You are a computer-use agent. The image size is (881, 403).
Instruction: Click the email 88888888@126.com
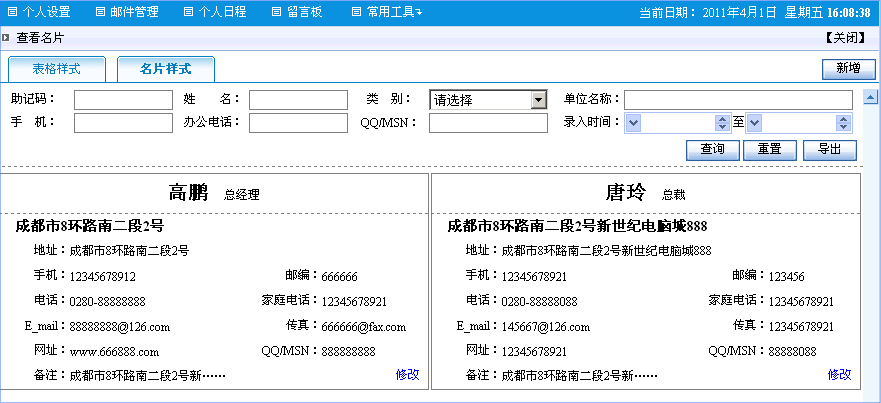point(120,327)
